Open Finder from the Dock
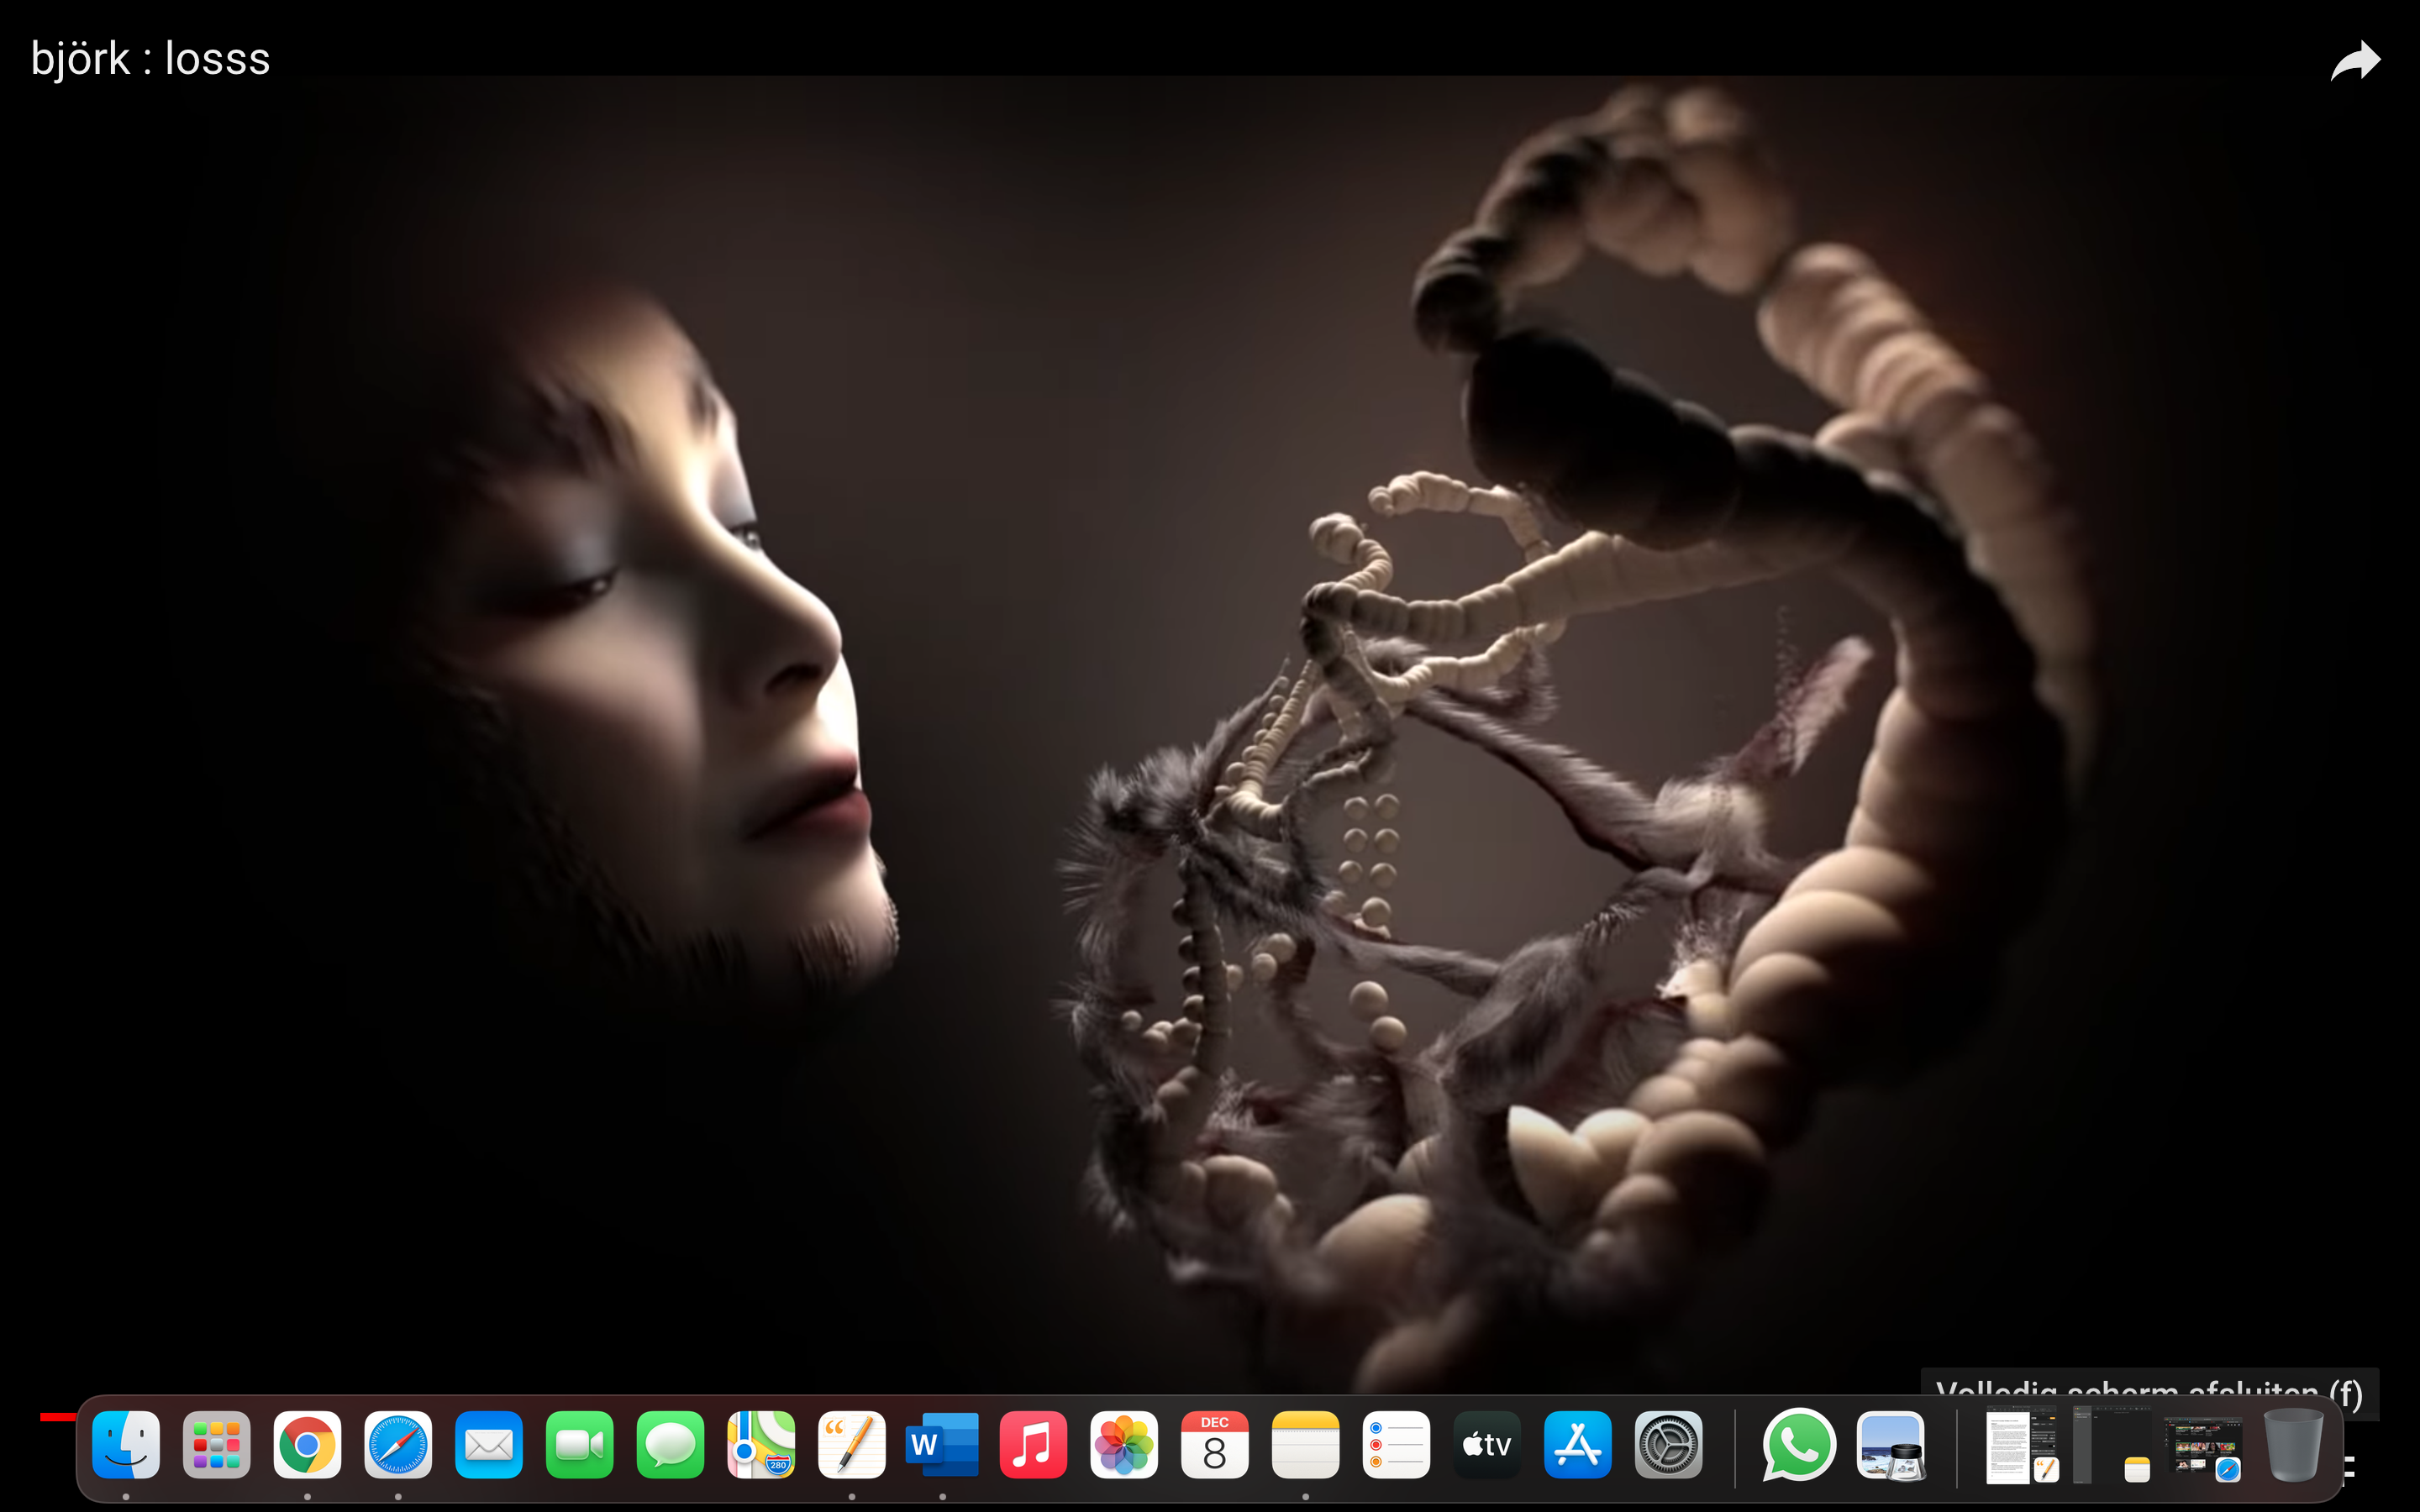Screen dimensions: 2420x1512 pyautogui.click(x=126, y=1444)
